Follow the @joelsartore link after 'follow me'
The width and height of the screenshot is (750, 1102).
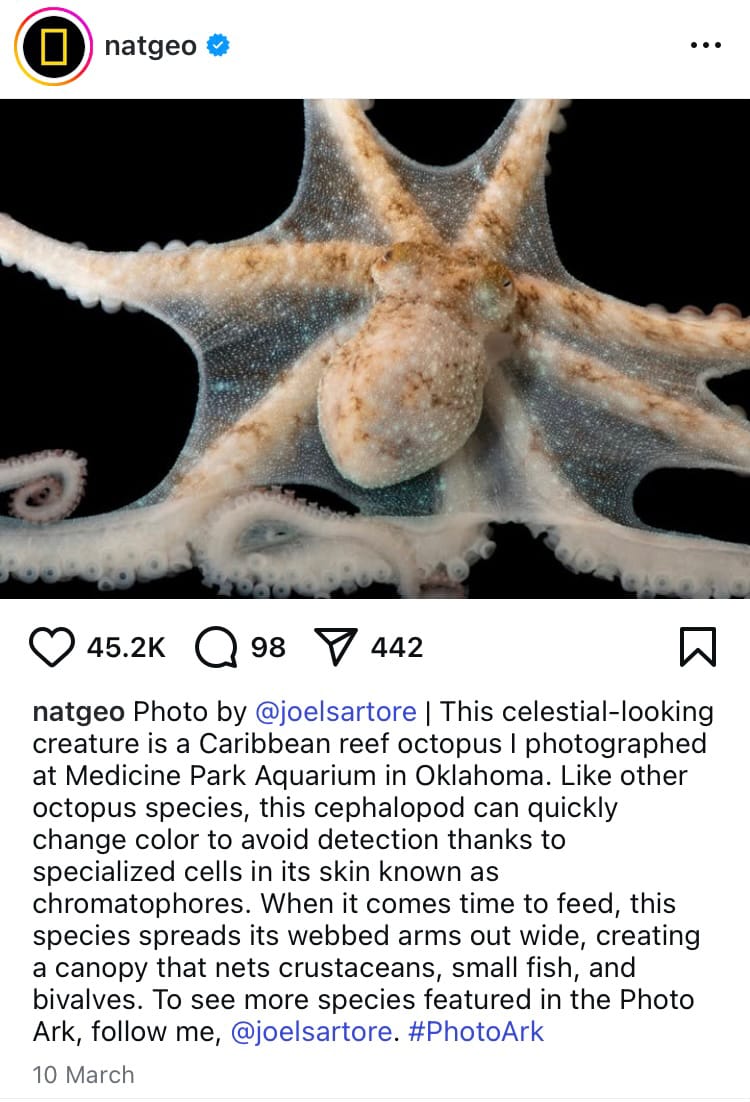[311, 1032]
